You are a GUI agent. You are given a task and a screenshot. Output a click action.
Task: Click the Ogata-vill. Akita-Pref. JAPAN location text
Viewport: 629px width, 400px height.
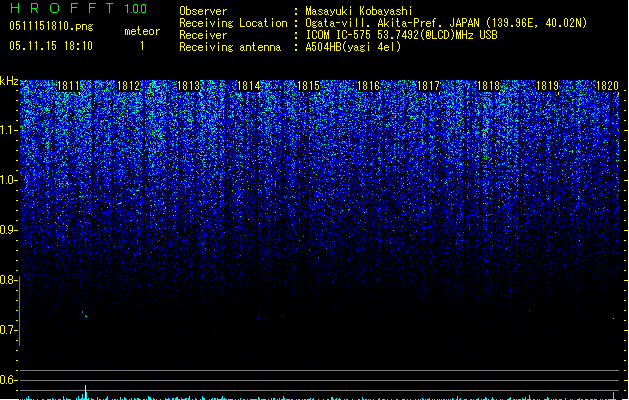click(446, 23)
